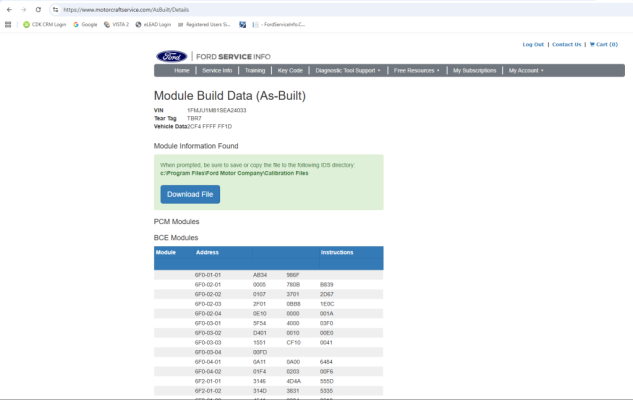Select Vehicle Data value 2CF4 FFFF FF1D
The image size is (633, 400).
pos(210,126)
